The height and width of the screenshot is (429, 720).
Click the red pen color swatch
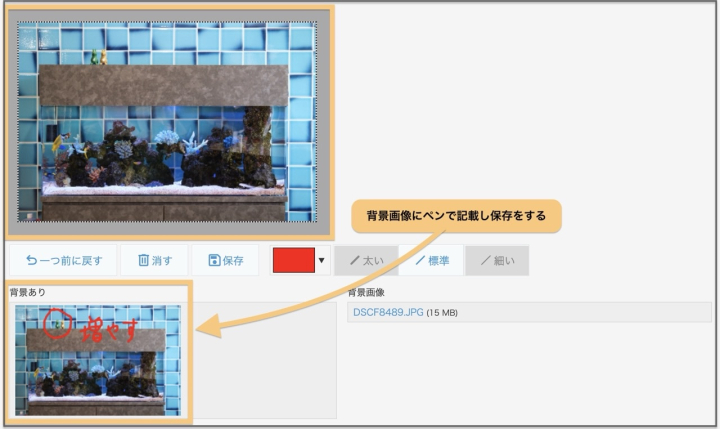[x=293, y=261]
